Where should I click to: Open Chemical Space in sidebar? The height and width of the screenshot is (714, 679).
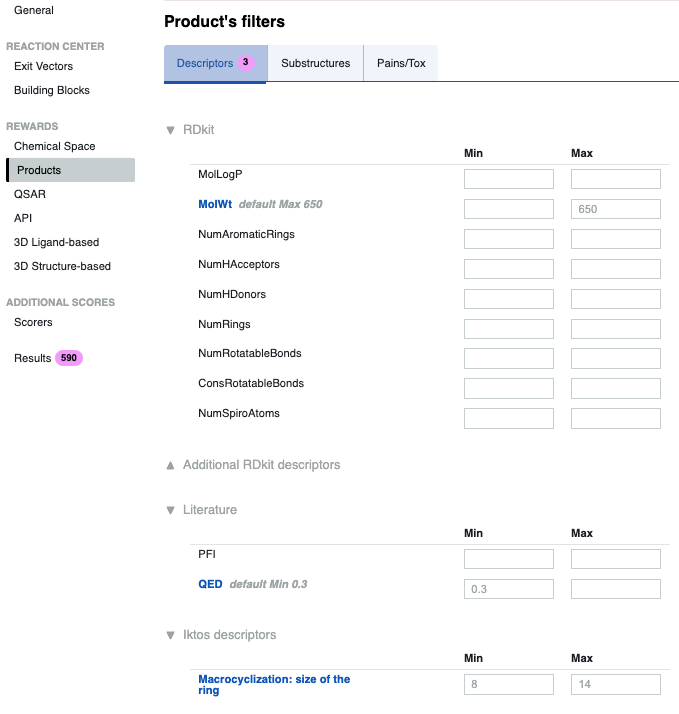click(x=55, y=146)
